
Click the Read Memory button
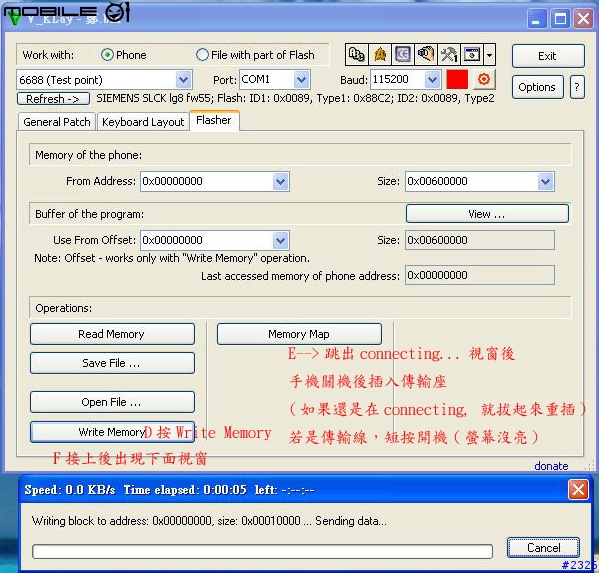point(112,334)
